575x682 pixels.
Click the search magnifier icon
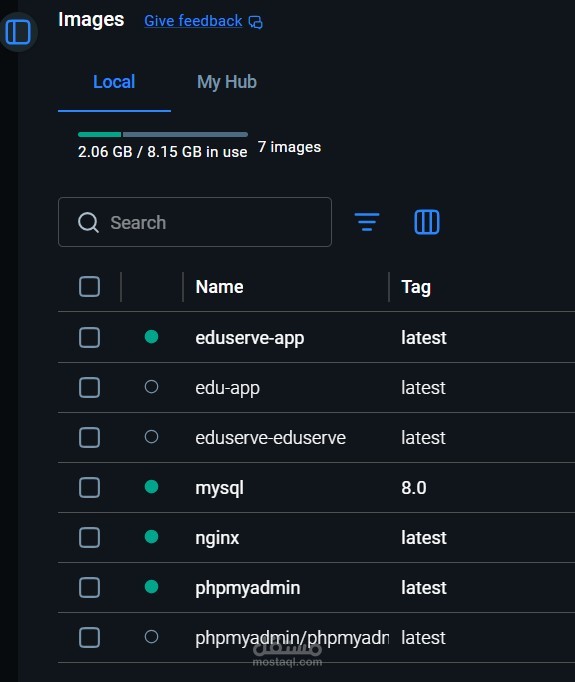(x=88, y=223)
